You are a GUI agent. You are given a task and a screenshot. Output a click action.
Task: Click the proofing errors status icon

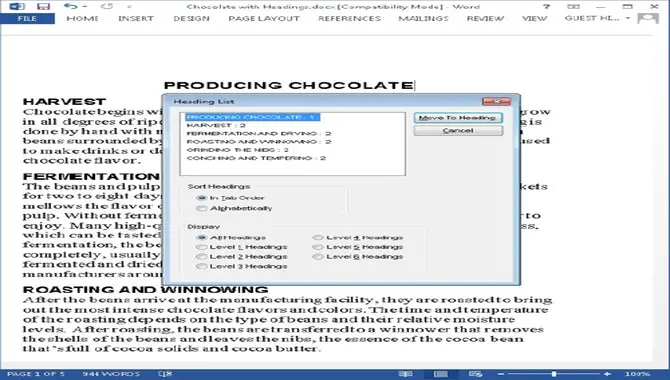coord(165,374)
